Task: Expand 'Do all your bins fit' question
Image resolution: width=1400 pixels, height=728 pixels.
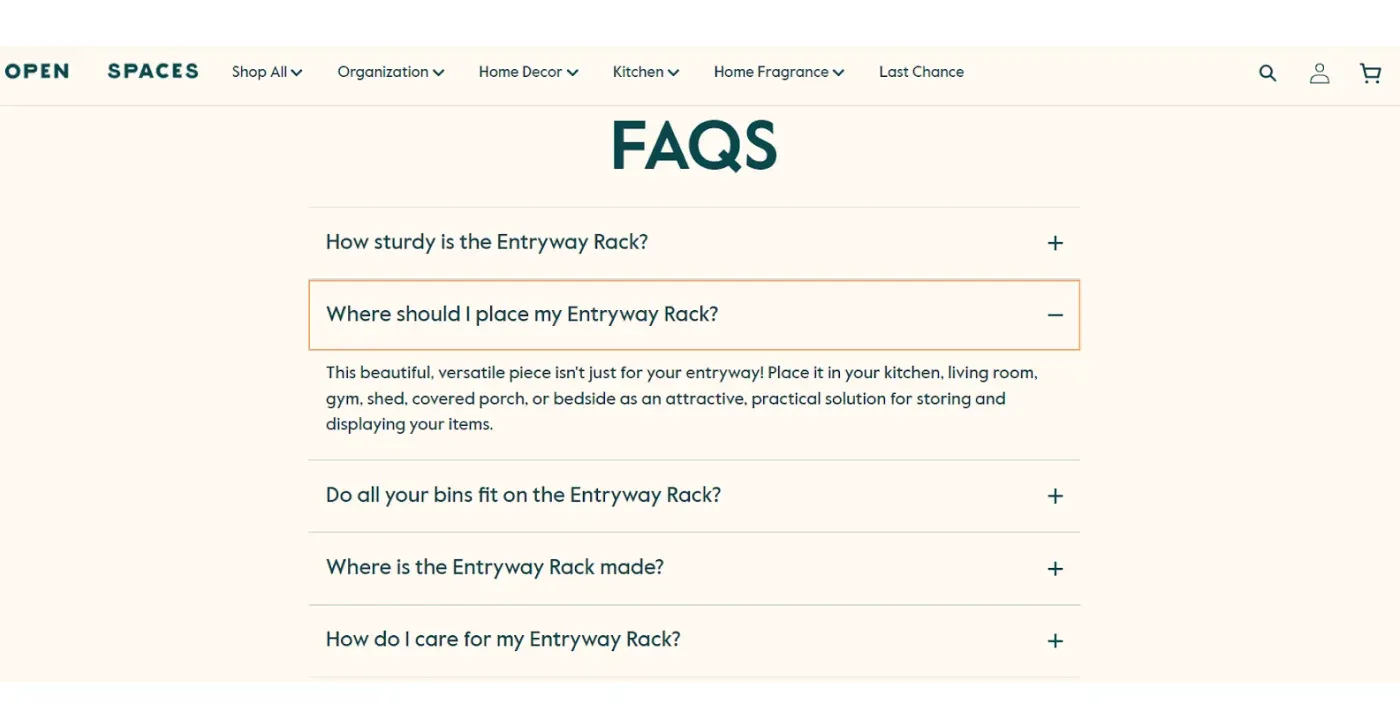Action: point(523,495)
